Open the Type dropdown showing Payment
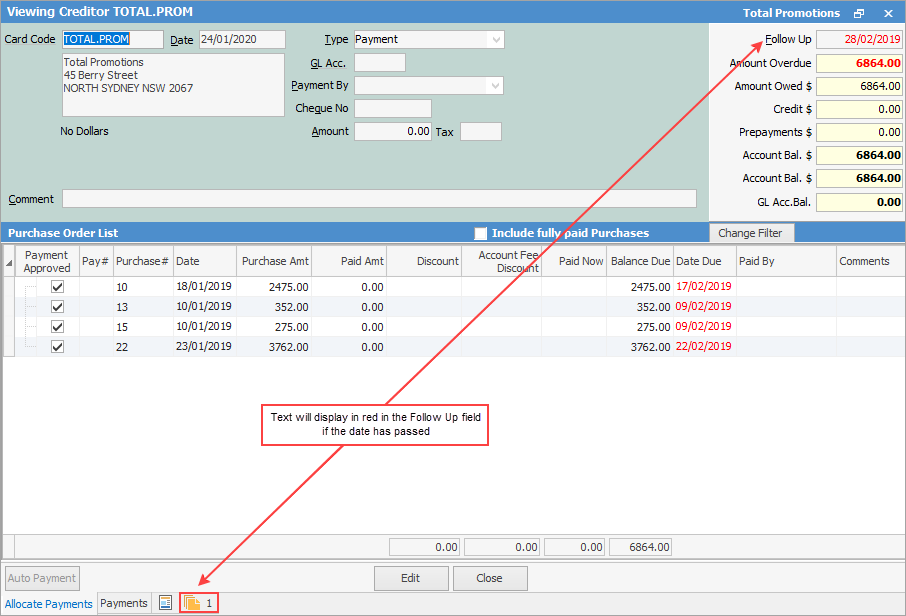This screenshot has height=616, width=906. tap(495, 39)
